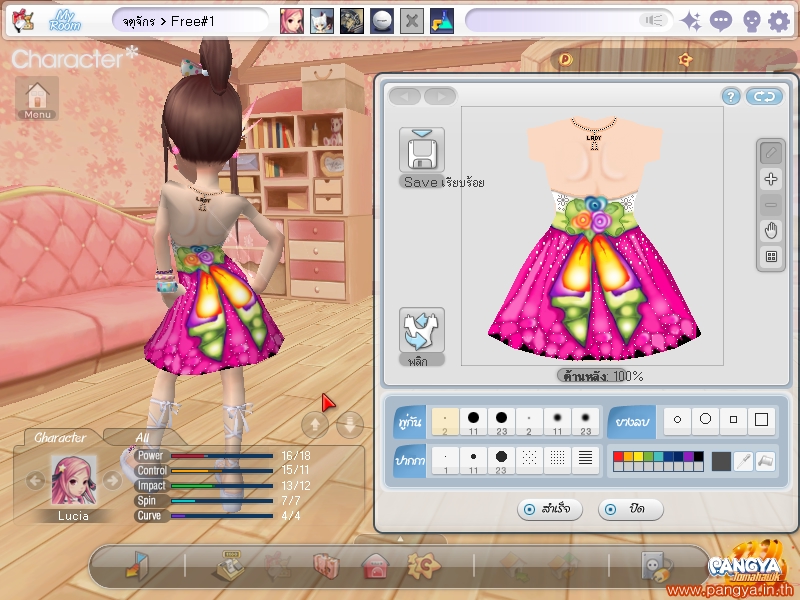Screen dimensions: 800x600
Task: Open the help question mark
Action: pyautogui.click(x=731, y=96)
